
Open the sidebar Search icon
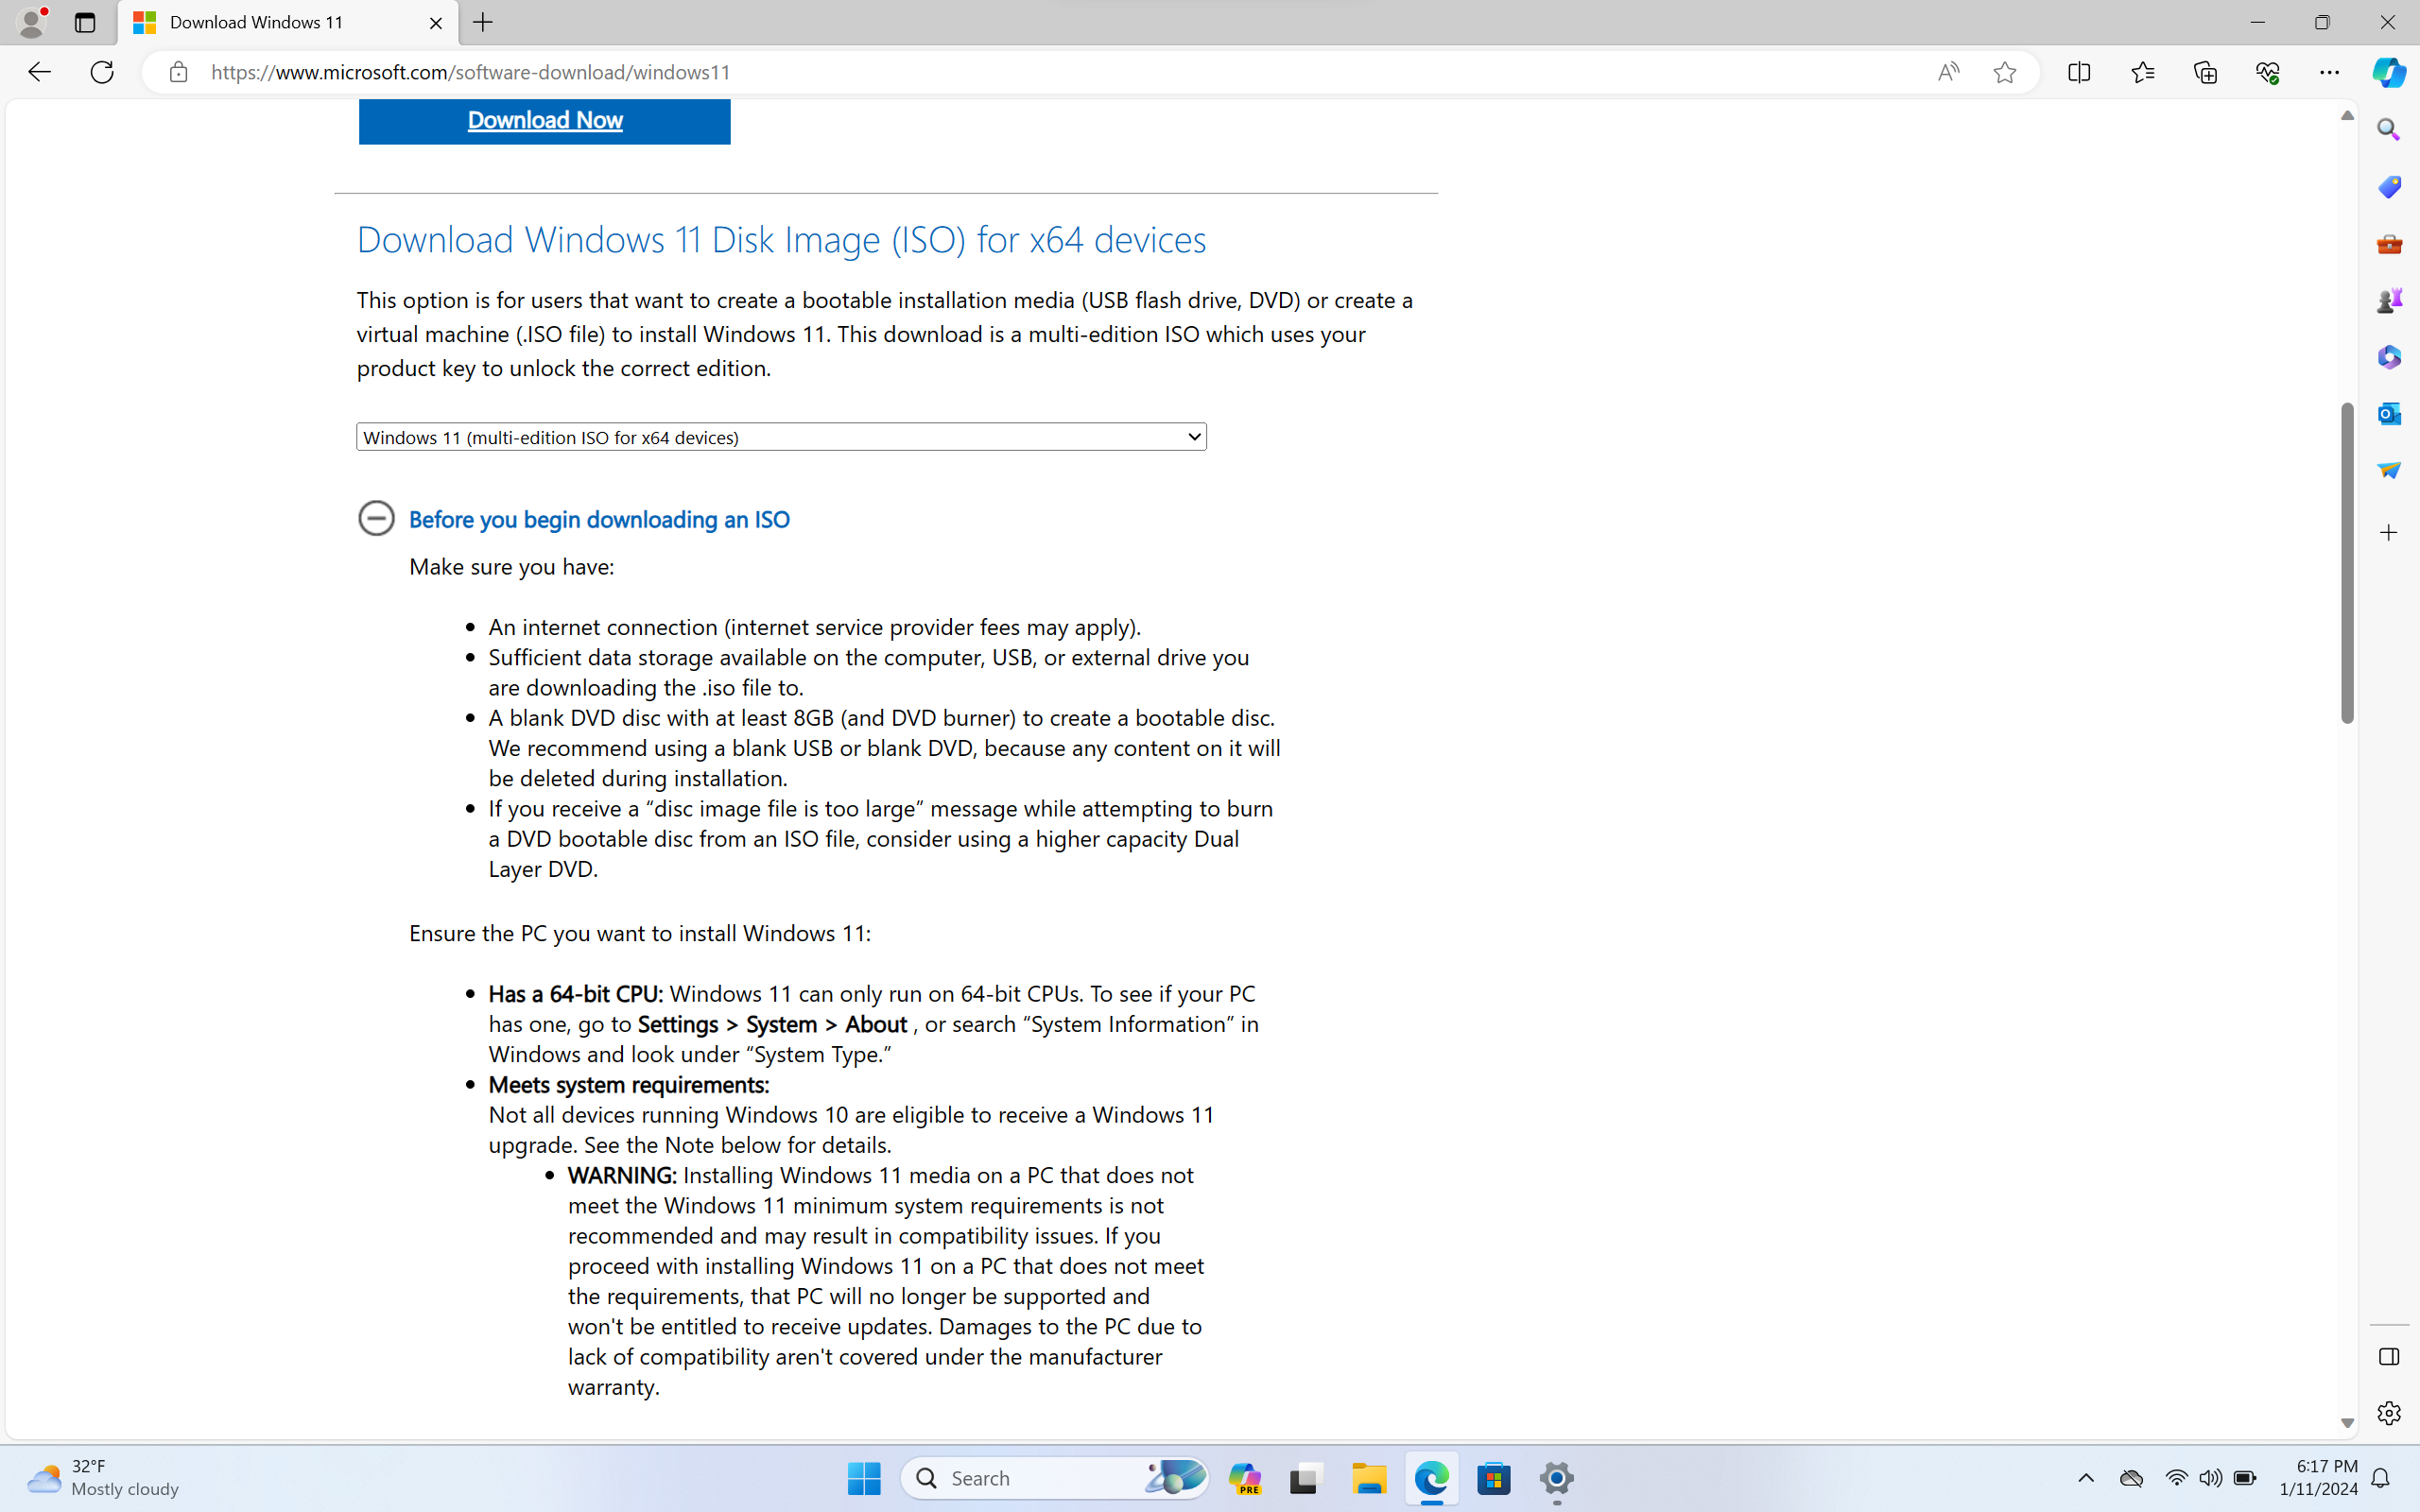pos(2388,130)
